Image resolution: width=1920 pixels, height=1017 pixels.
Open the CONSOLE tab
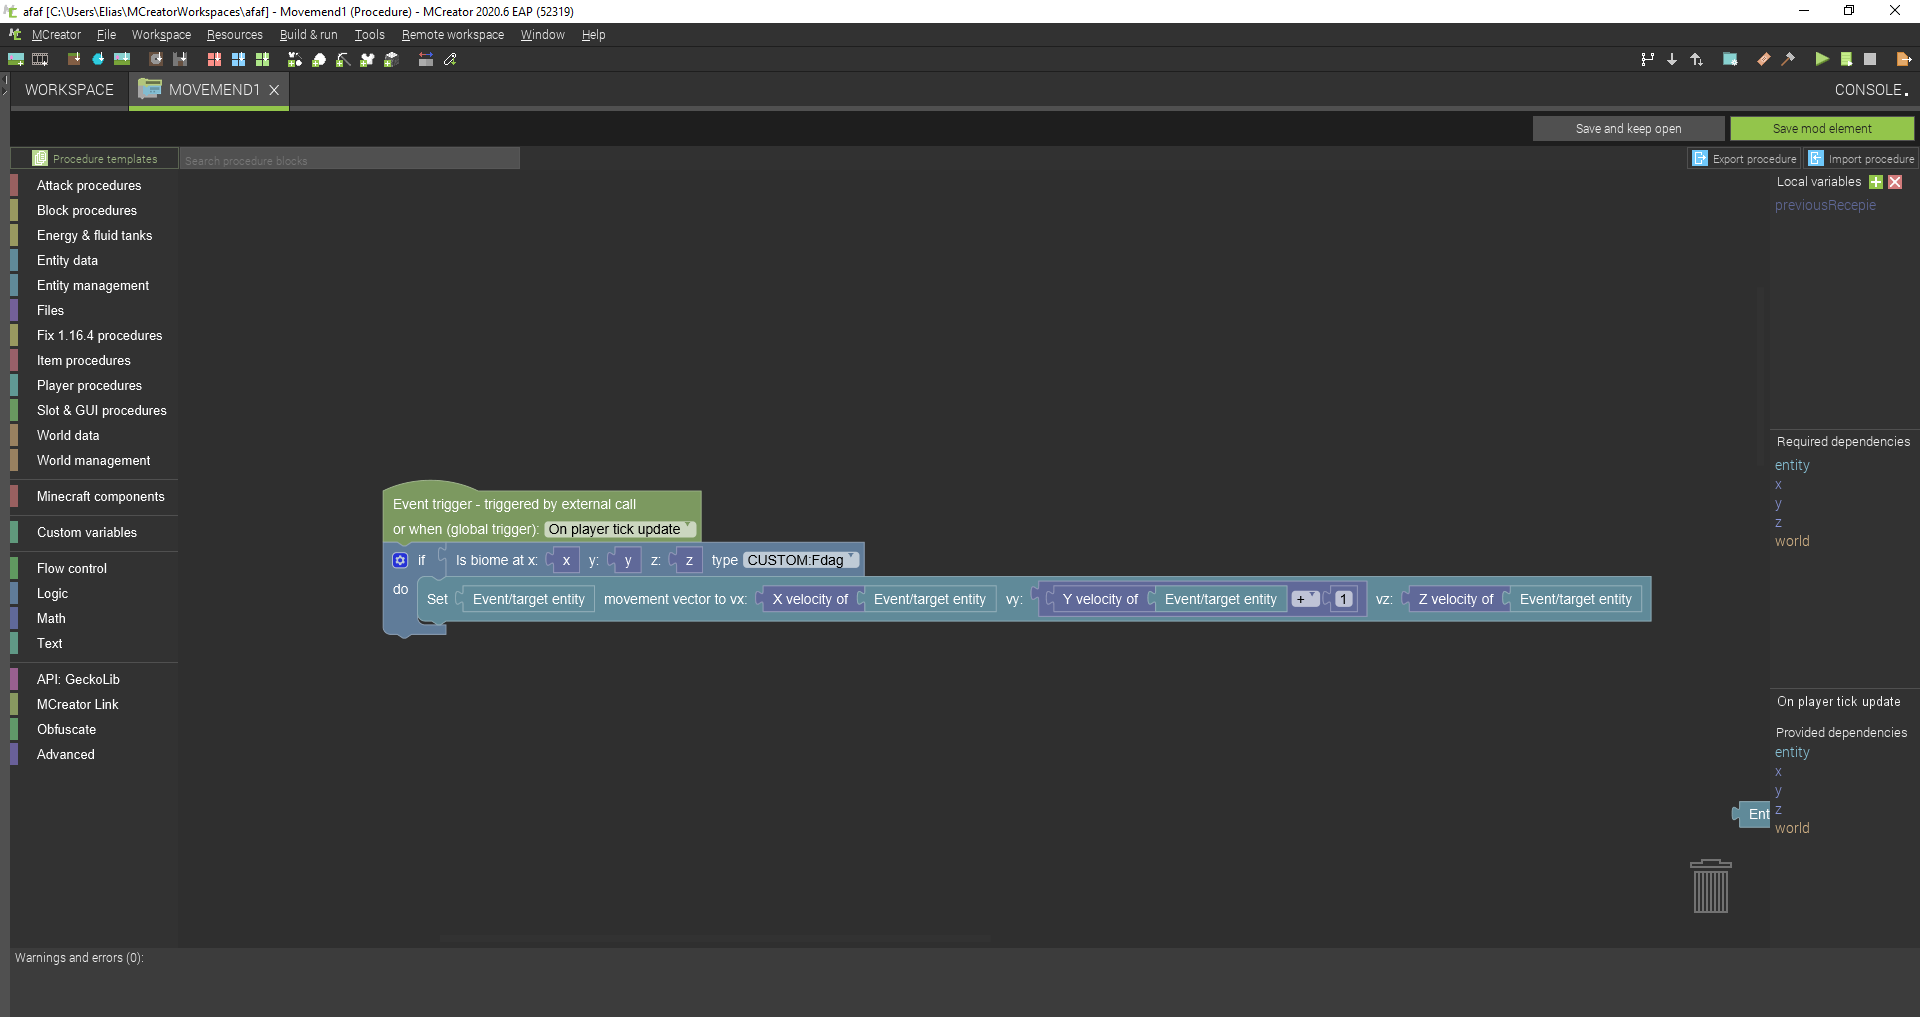tap(1871, 90)
